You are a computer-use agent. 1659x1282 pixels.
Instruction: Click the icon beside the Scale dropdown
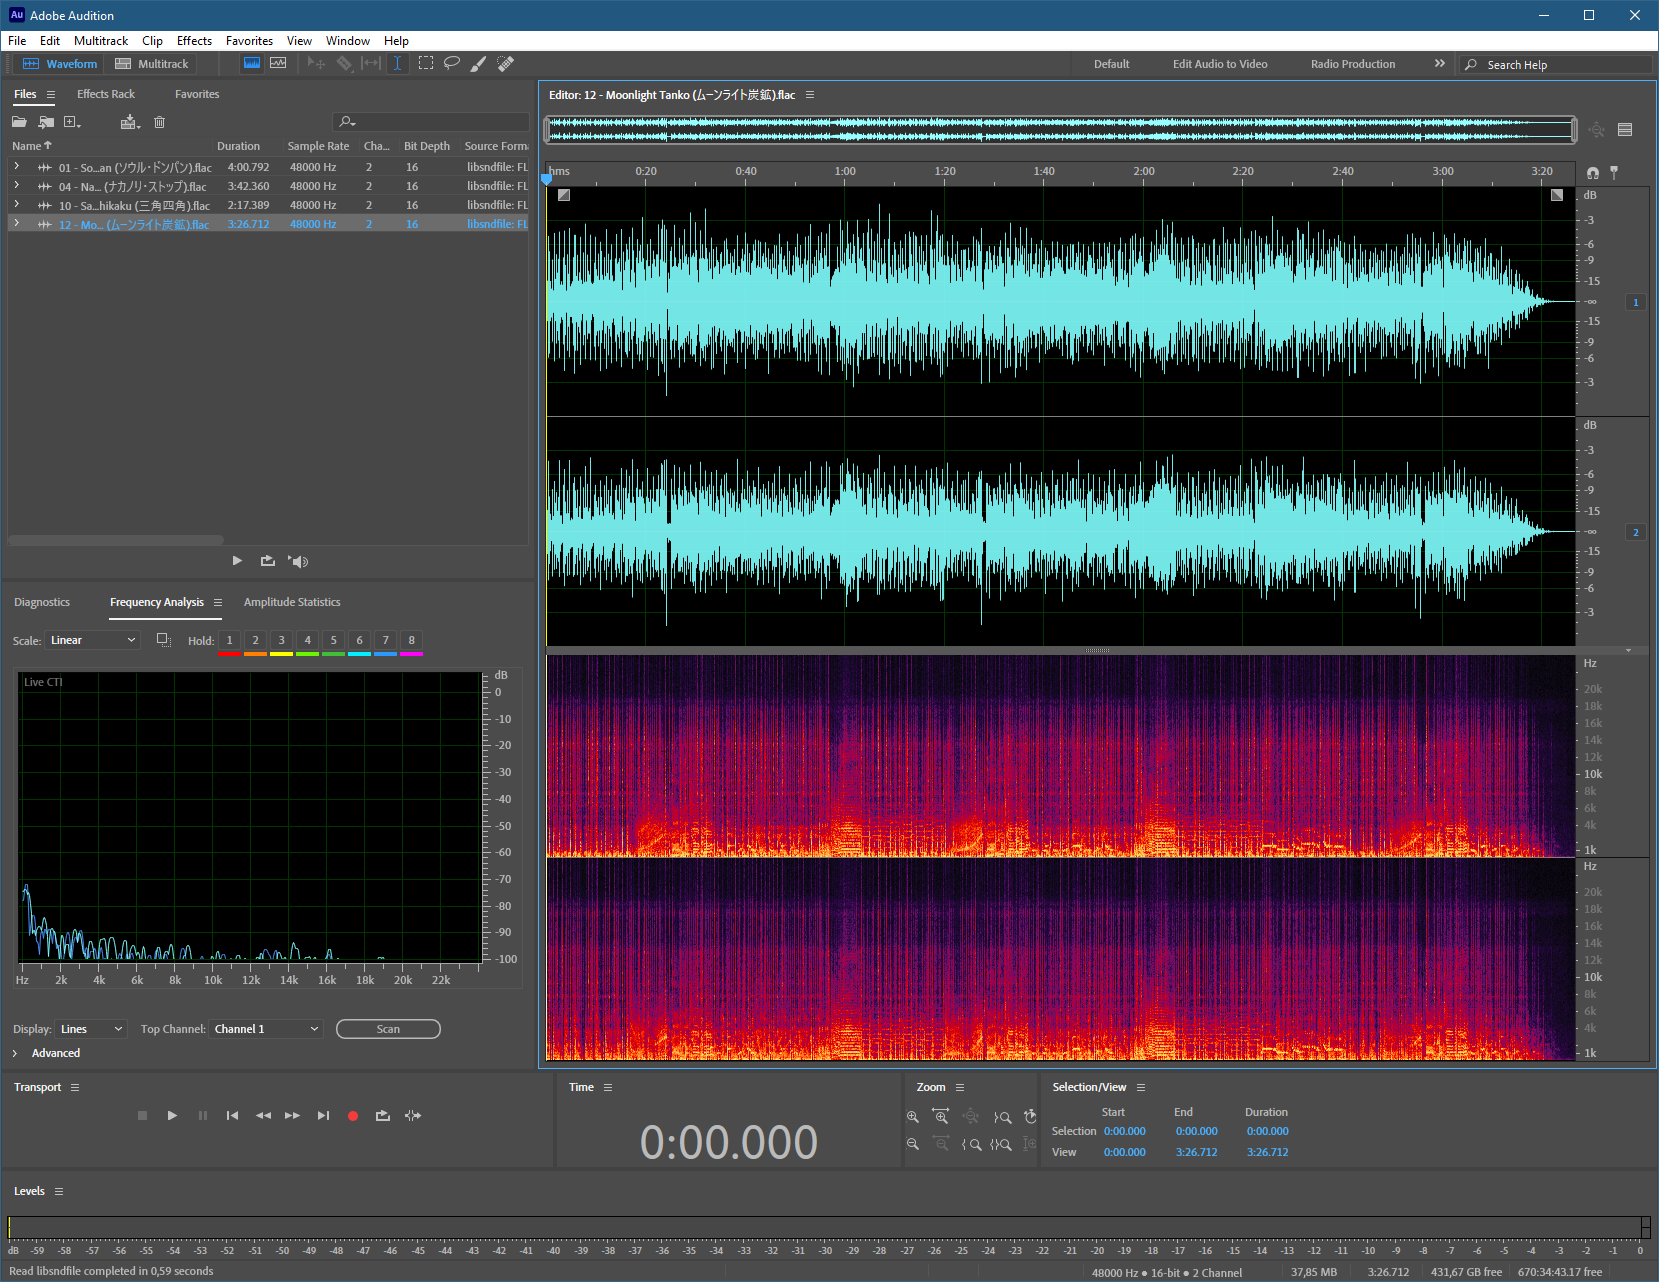pos(164,640)
